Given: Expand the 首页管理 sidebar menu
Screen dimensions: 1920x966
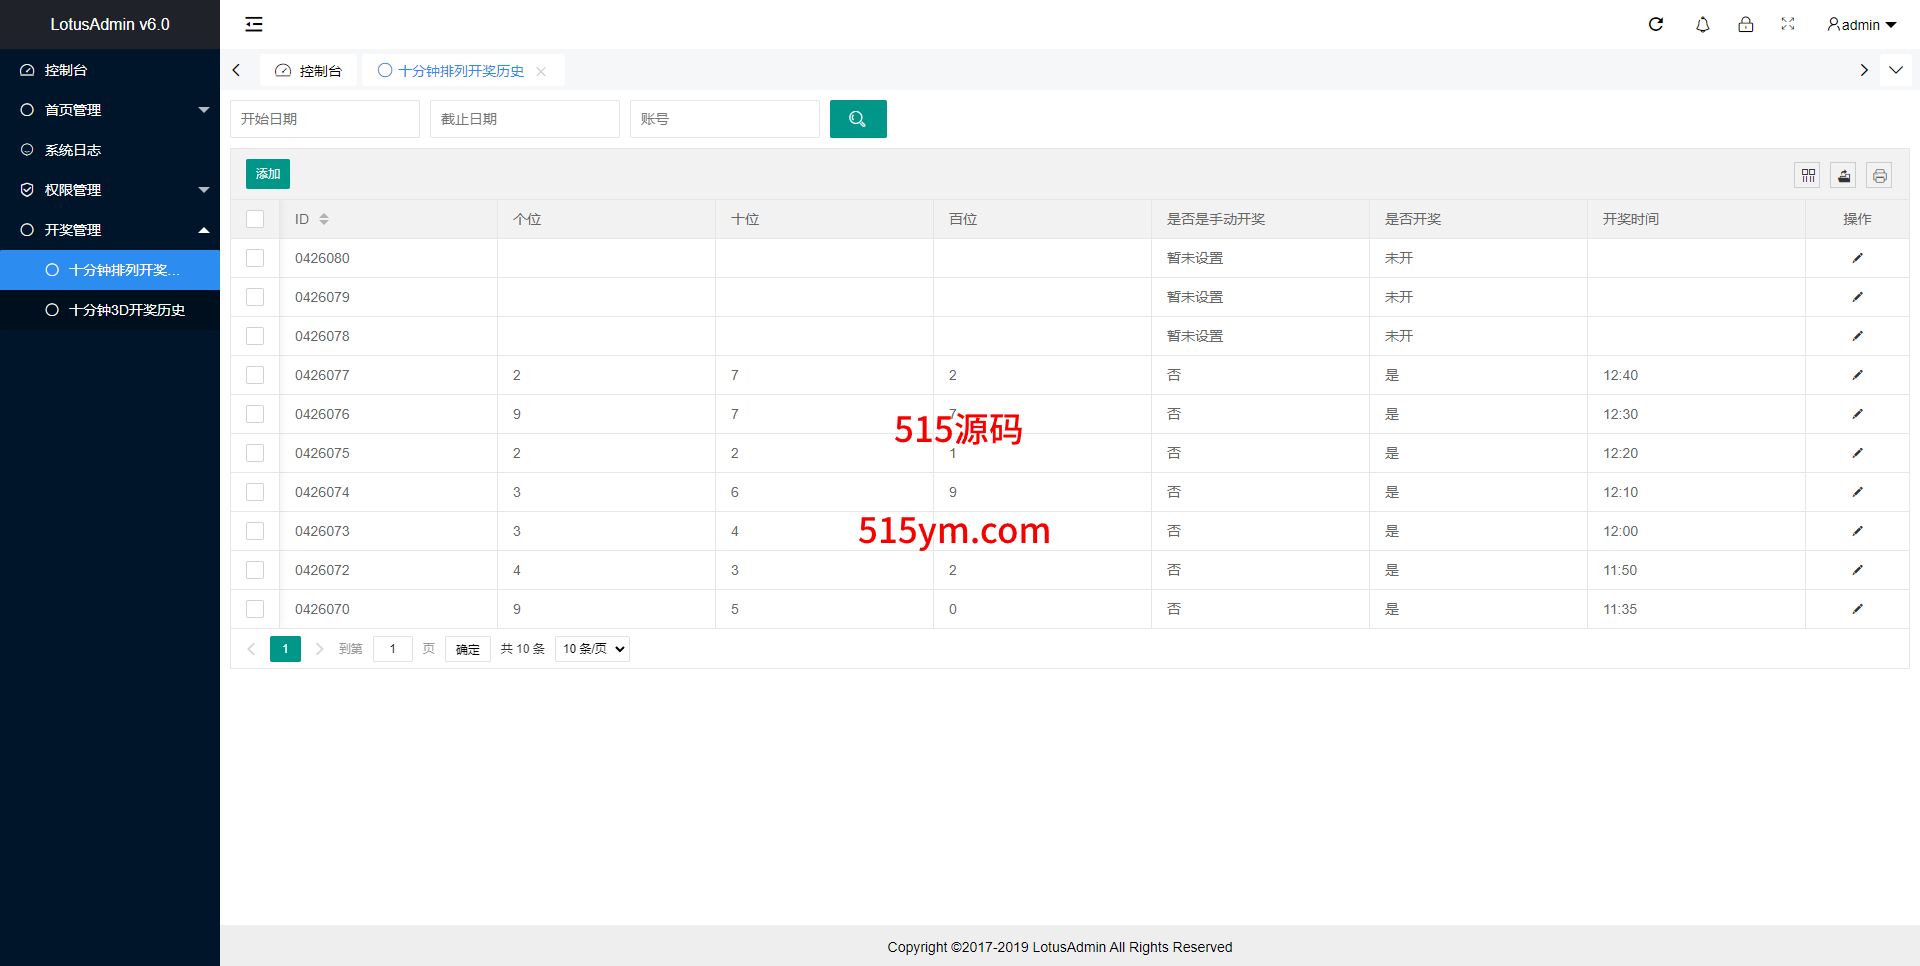Looking at the screenshot, I should click(110, 110).
